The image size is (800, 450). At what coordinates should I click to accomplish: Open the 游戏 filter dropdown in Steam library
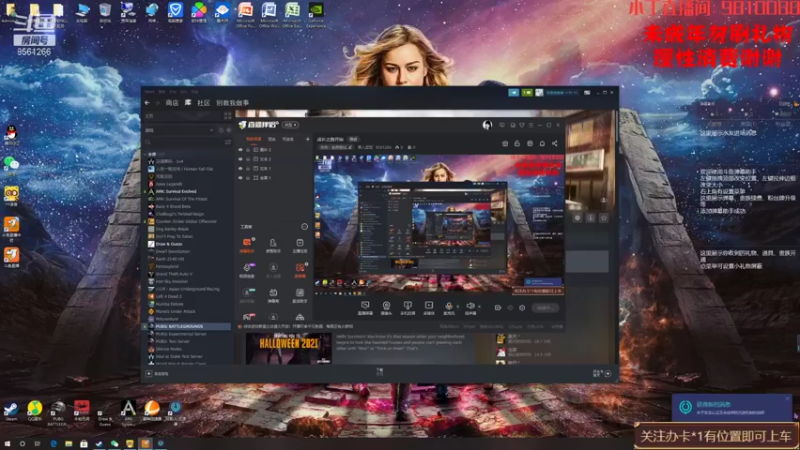pos(179,131)
